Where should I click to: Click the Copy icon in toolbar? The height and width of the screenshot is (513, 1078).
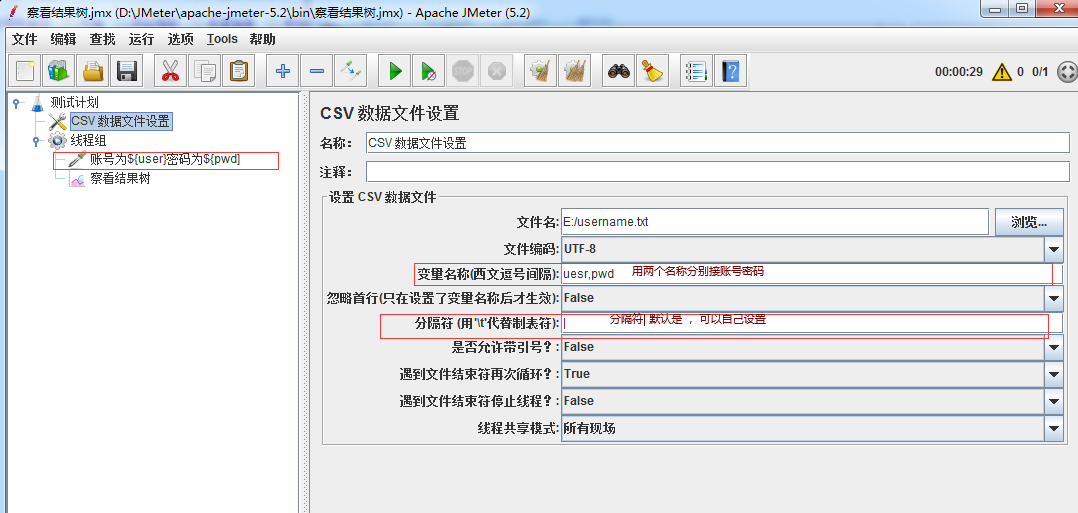205,71
